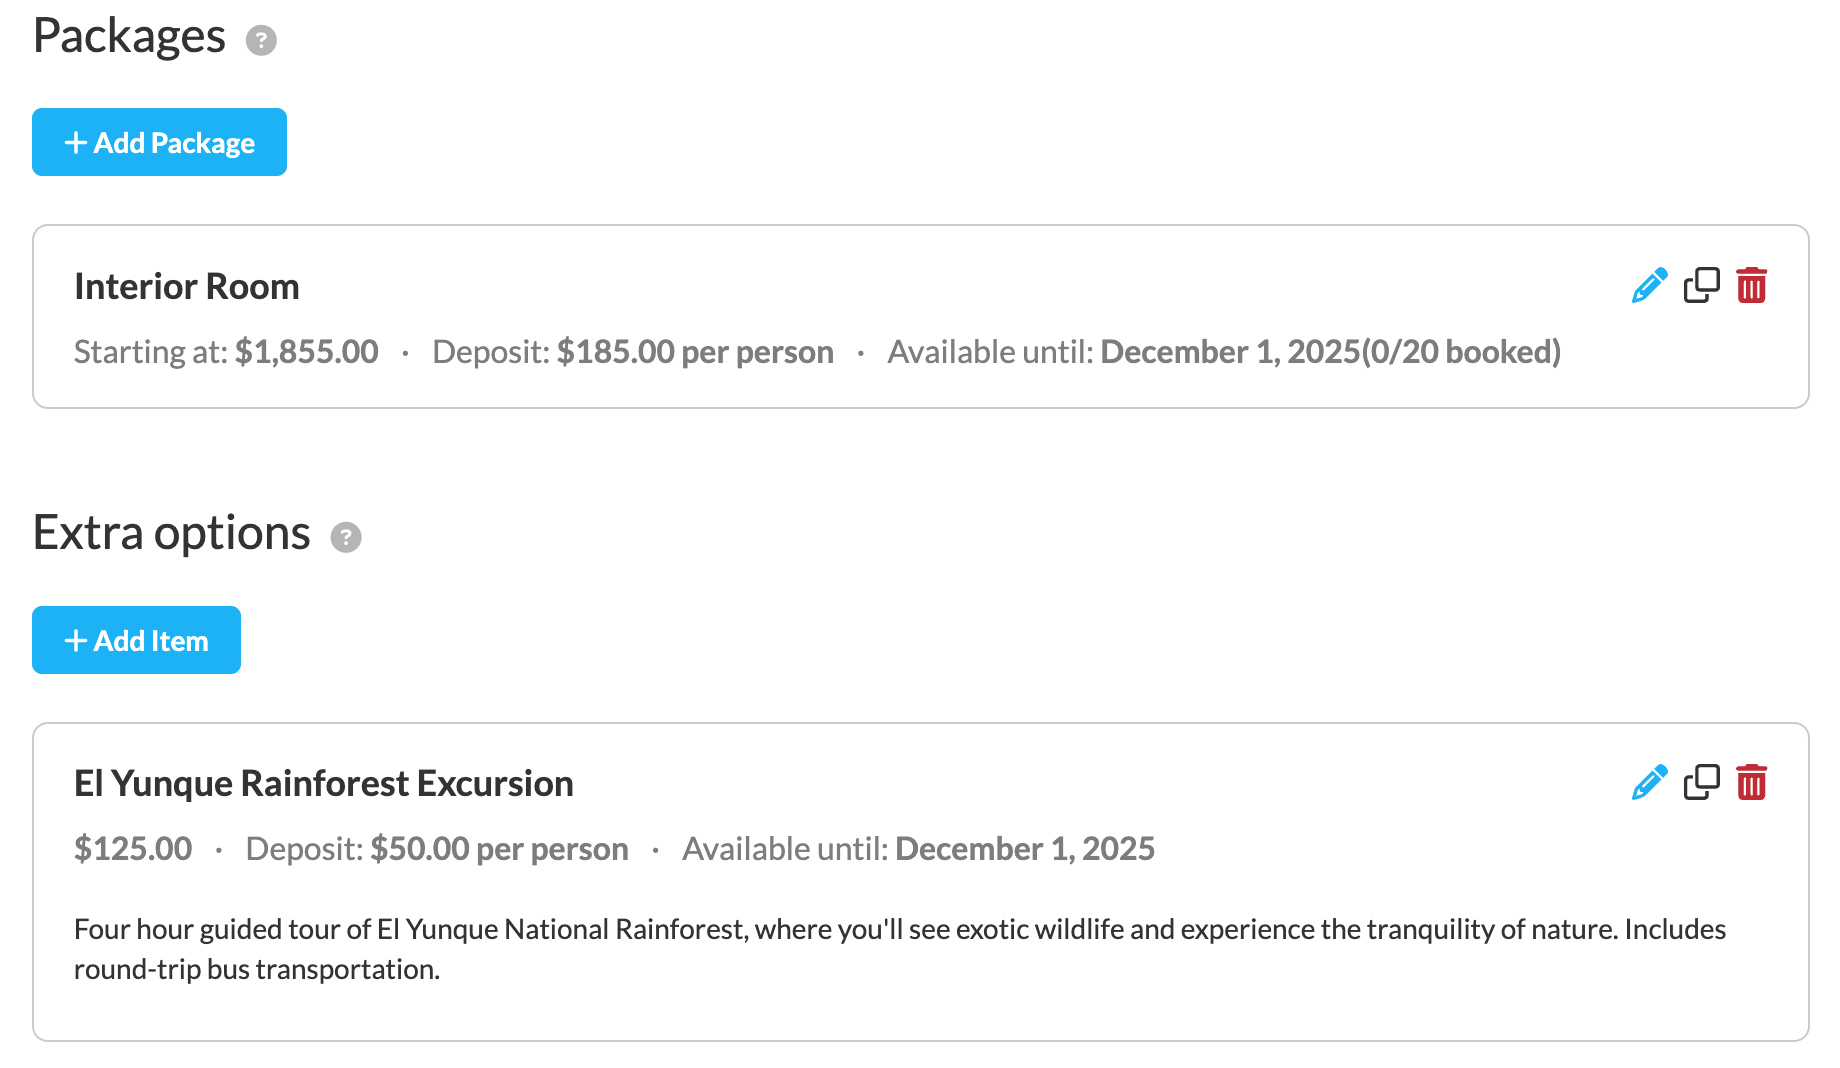Open help icon next to Extra options

coord(346,537)
